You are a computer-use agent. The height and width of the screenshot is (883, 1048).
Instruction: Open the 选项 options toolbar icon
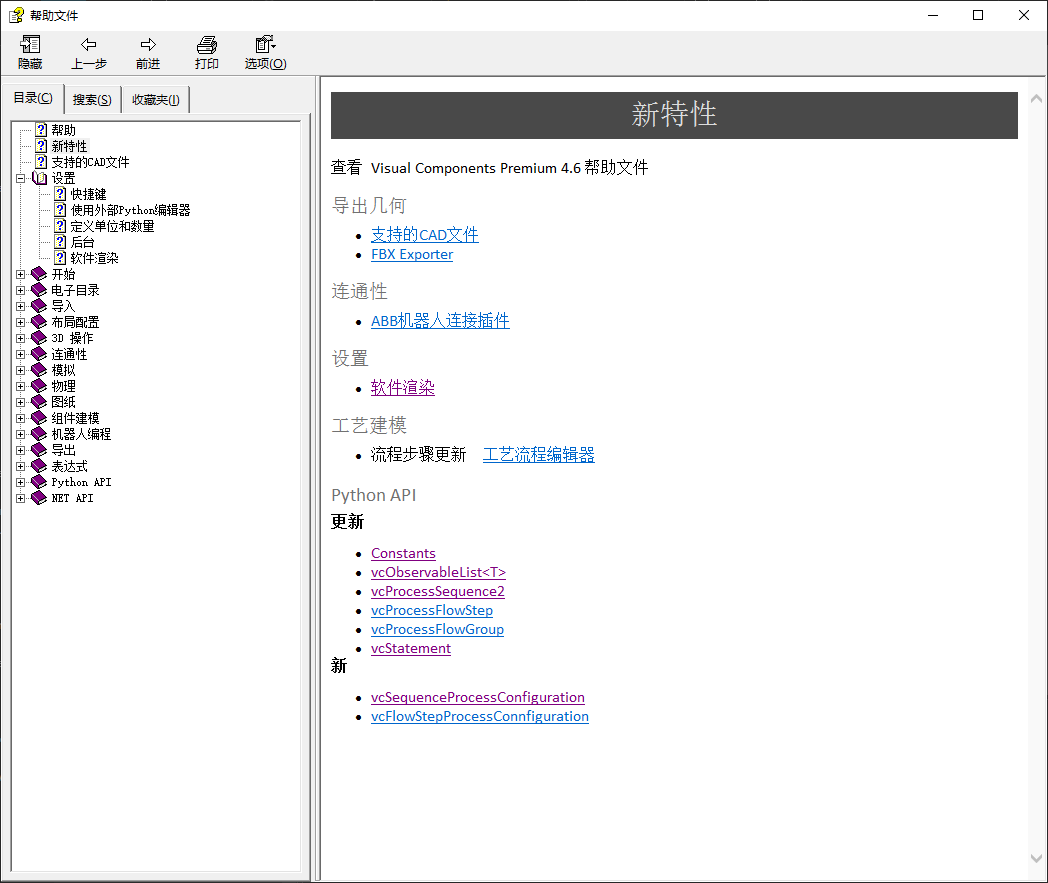(265, 45)
